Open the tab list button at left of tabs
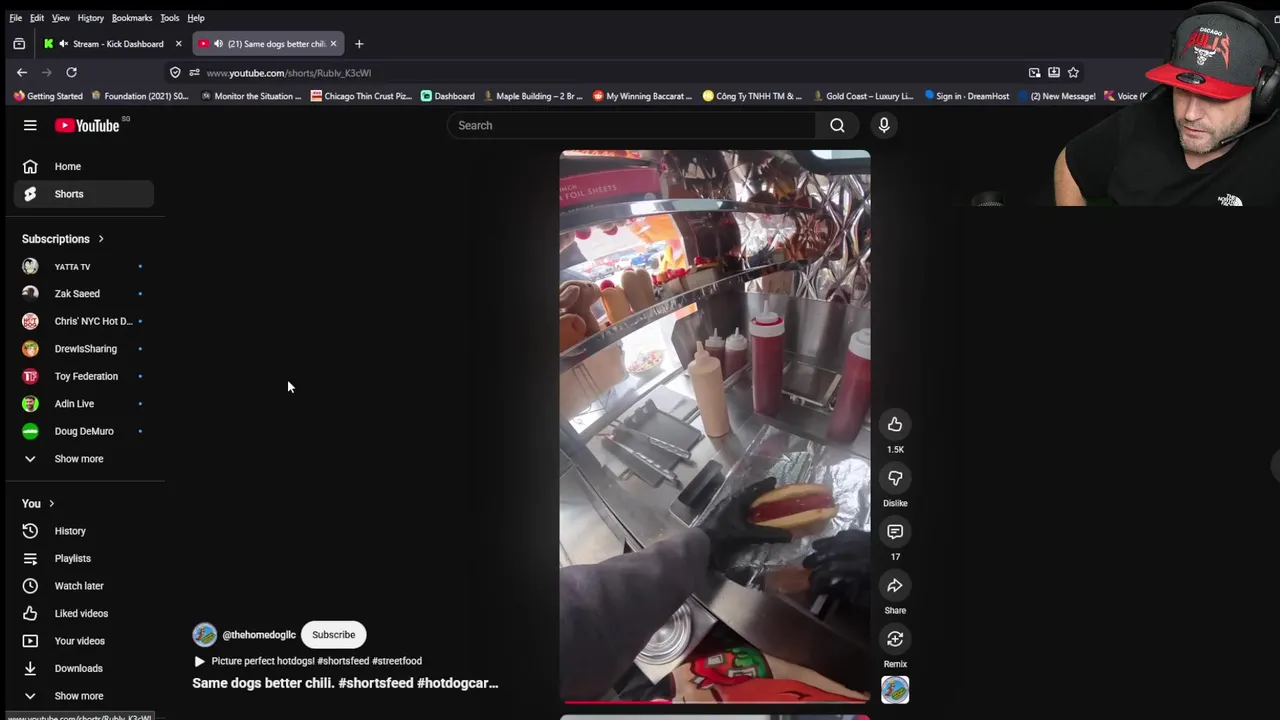This screenshot has width=1280, height=720. click(x=19, y=44)
